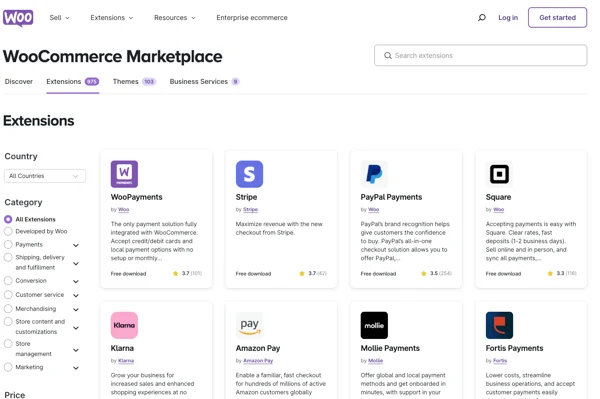Image resolution: width=600 pixels, height=399 pixels.
Task: Click the Mollie black logo icon
Action: click(374, 325)
